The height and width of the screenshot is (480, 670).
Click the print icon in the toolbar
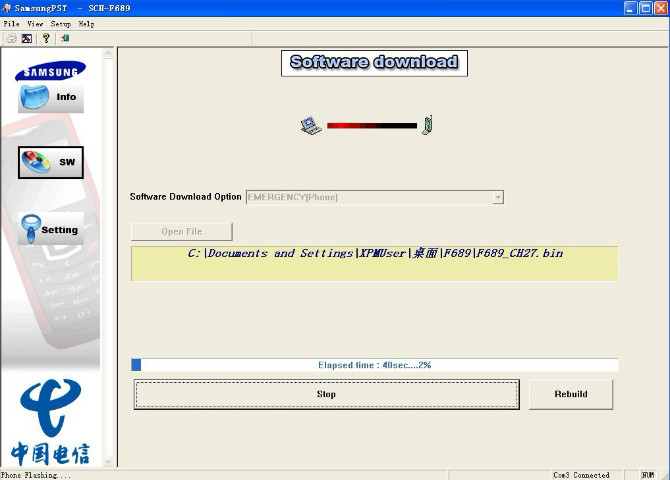(11, 38)
